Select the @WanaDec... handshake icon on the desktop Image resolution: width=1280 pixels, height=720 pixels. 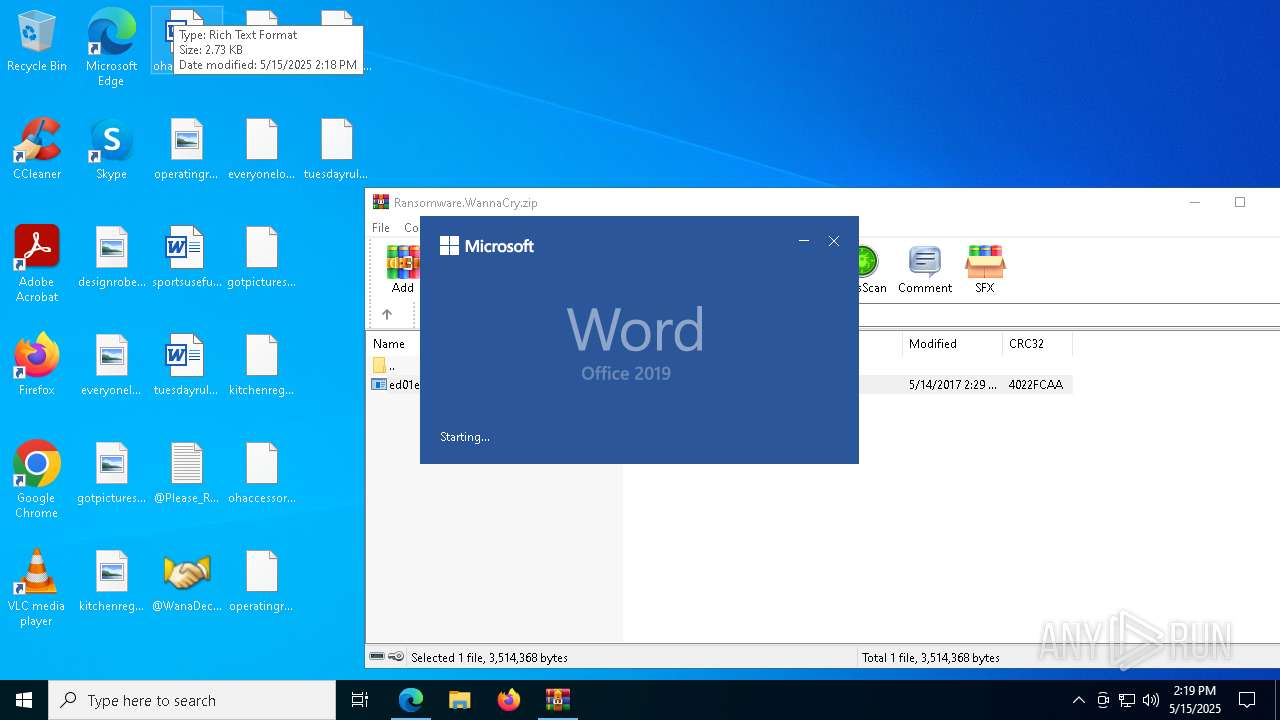(x=187, y=581)
